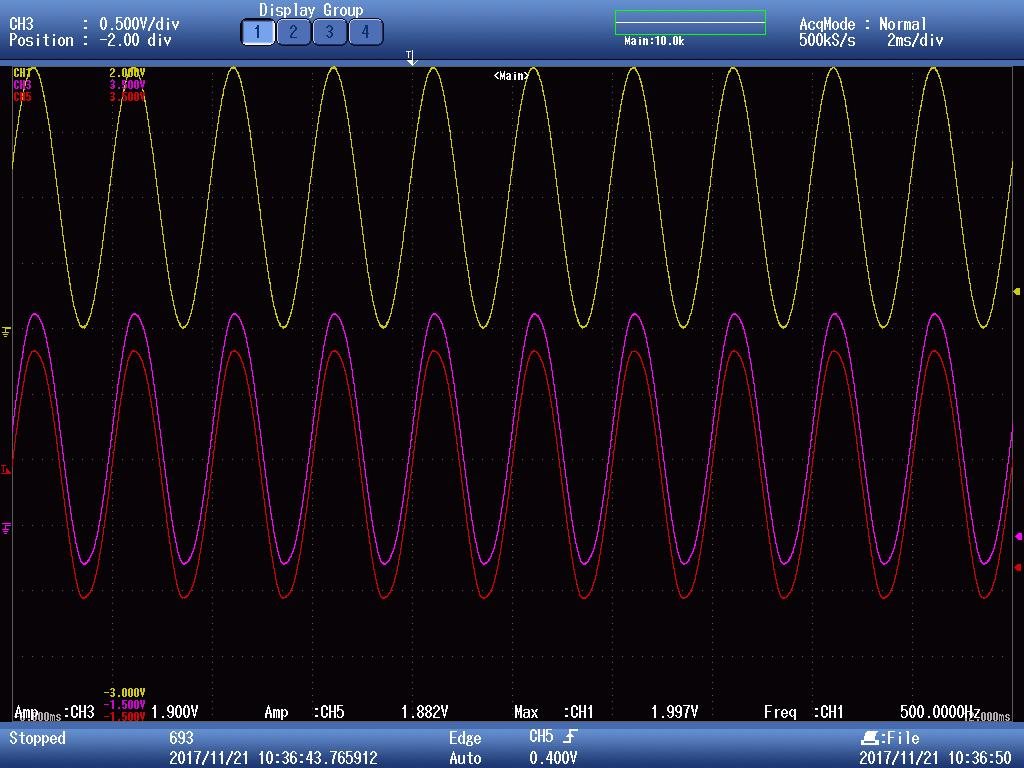Click the AcqMode : Normal label
This screenshot has height=768, width=1024.
(x=863, y=24)
